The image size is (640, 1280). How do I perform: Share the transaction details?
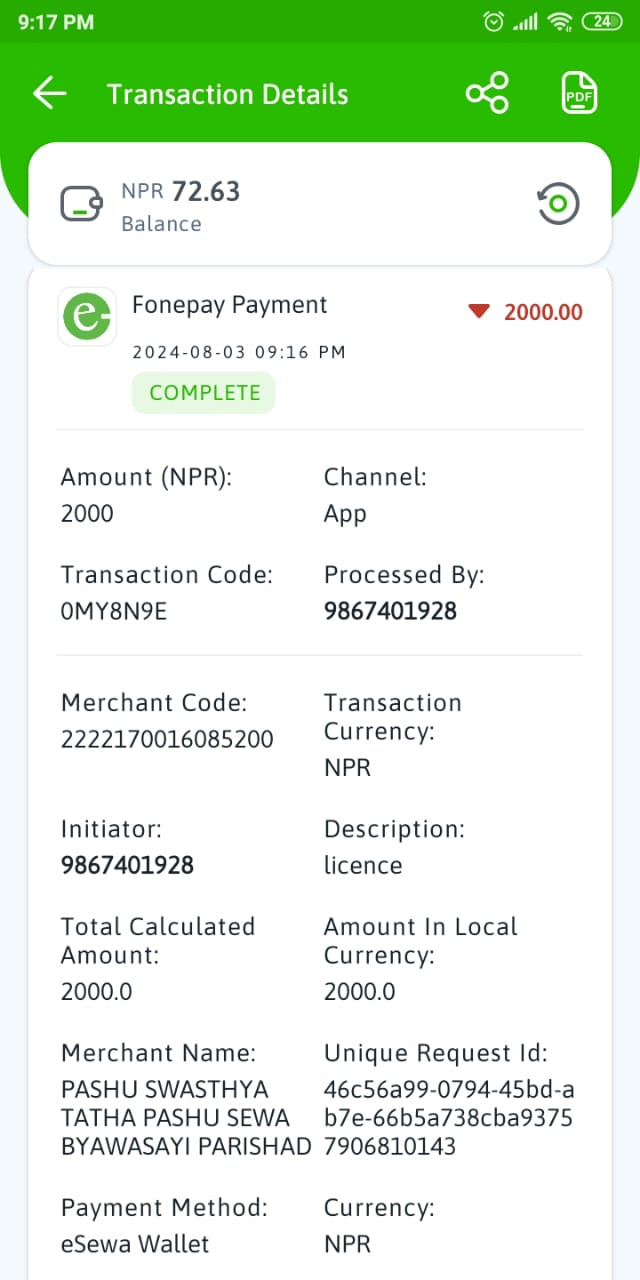coord(487,93)
